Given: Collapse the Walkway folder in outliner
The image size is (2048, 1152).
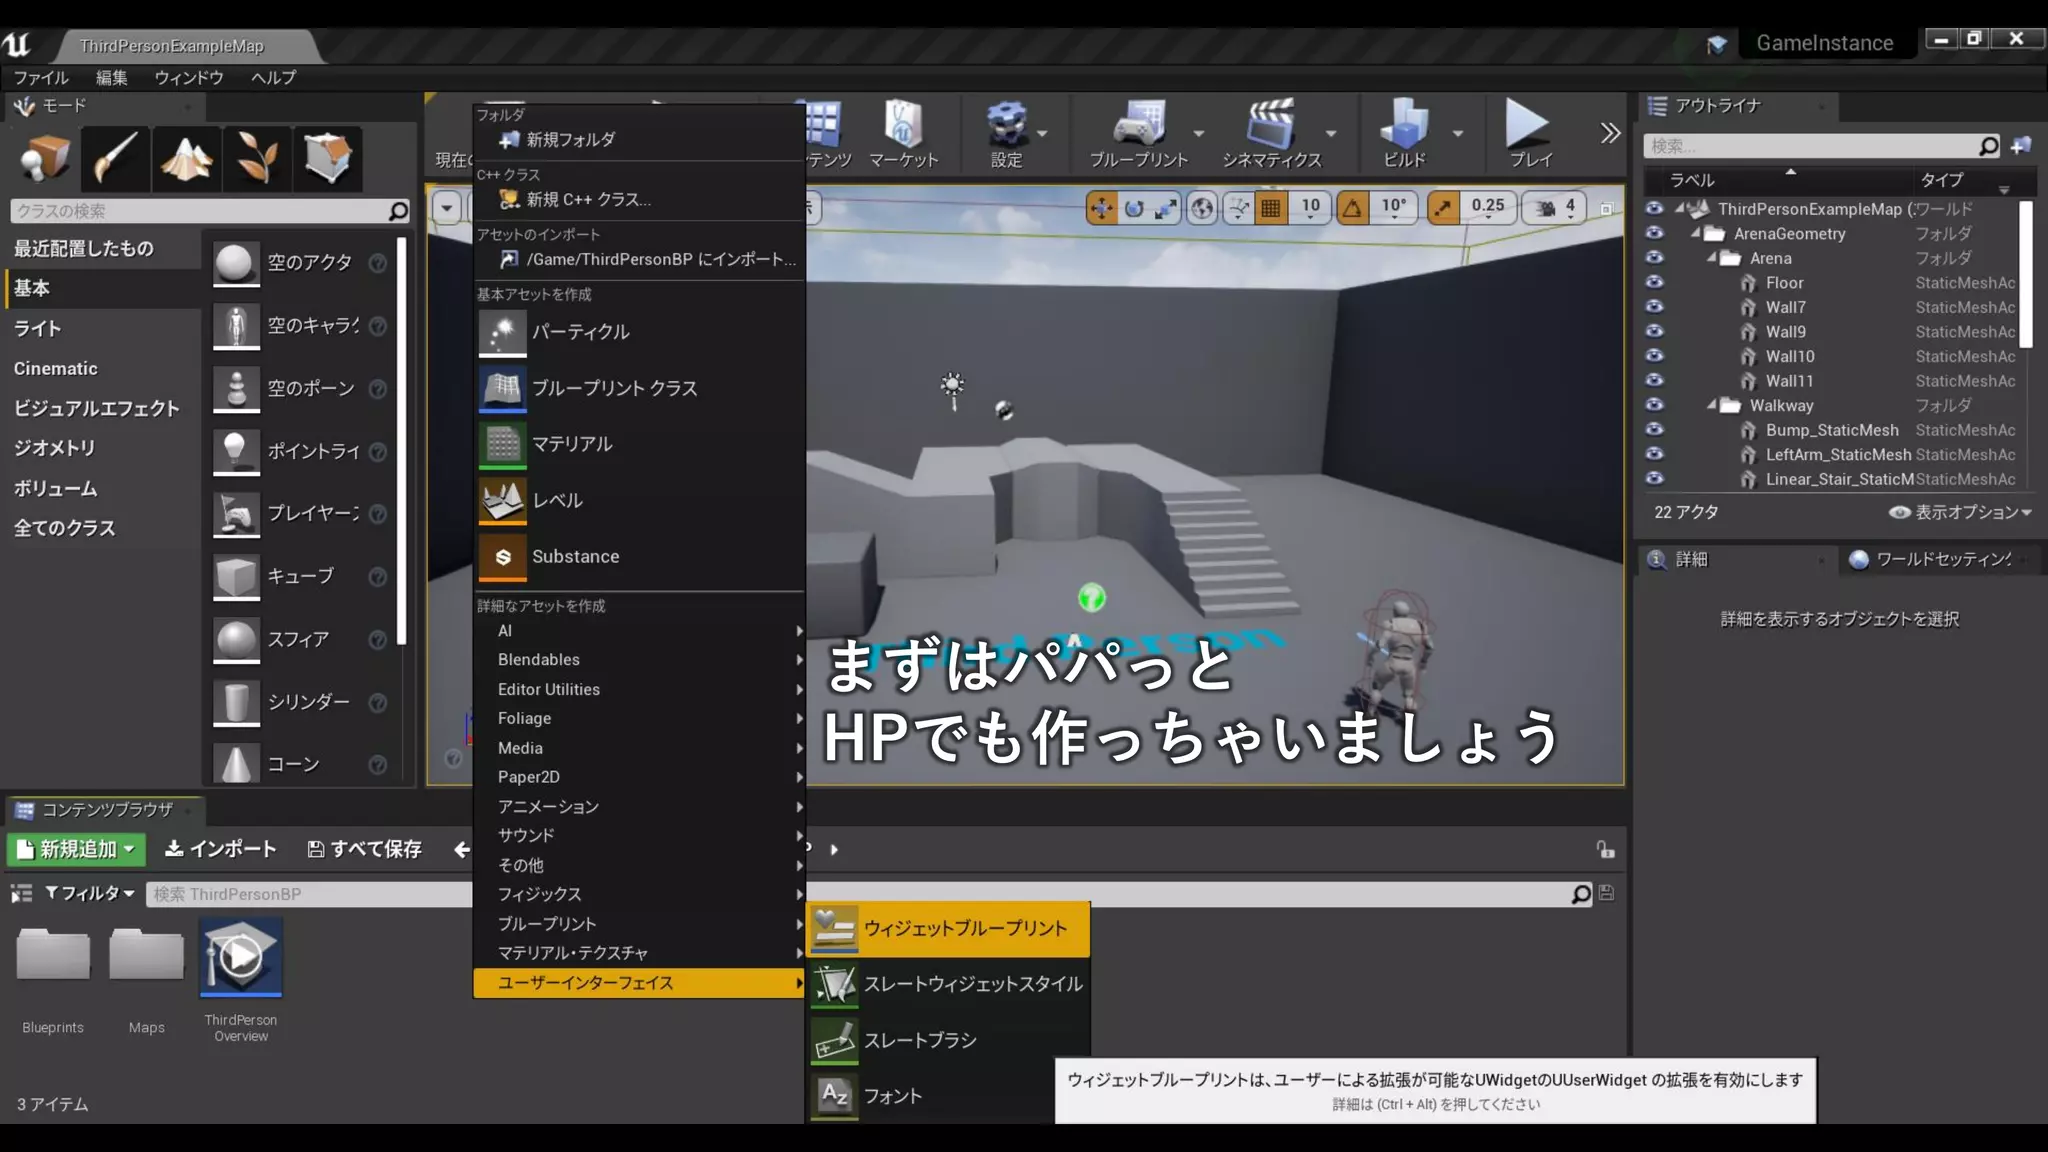Looking at the screenshot, I should pos(1712,405).
